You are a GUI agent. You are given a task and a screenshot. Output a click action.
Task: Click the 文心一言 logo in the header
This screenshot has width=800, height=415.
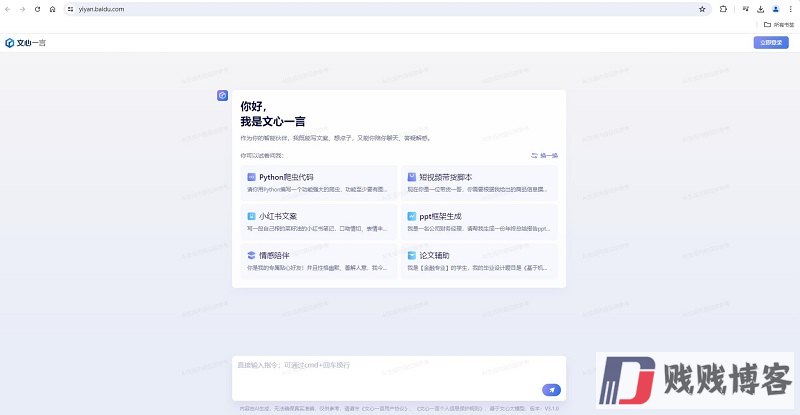pyautogui.click(x=26, y=43)
